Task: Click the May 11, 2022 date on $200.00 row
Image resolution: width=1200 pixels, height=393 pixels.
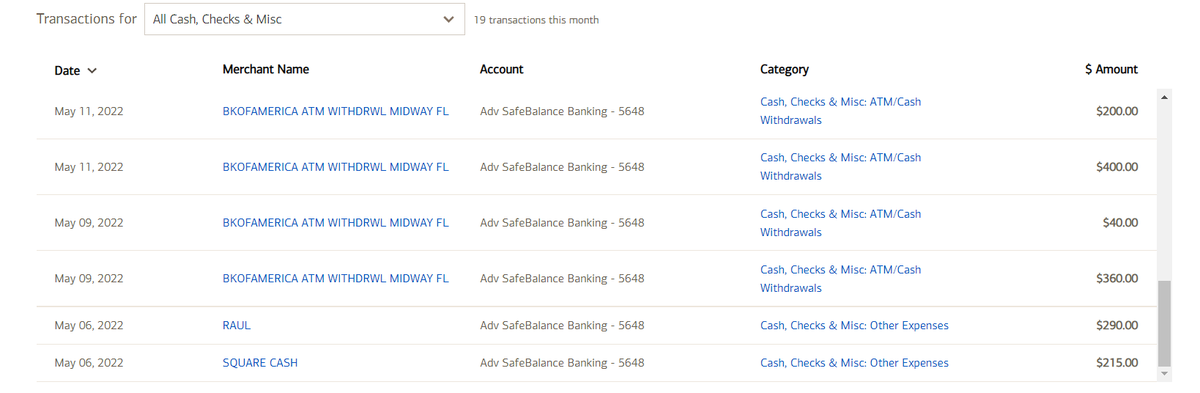Action: point(89,111)
